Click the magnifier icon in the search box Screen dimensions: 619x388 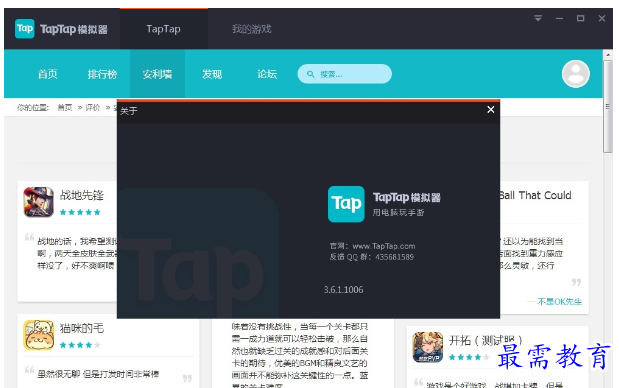click(311, 74)
